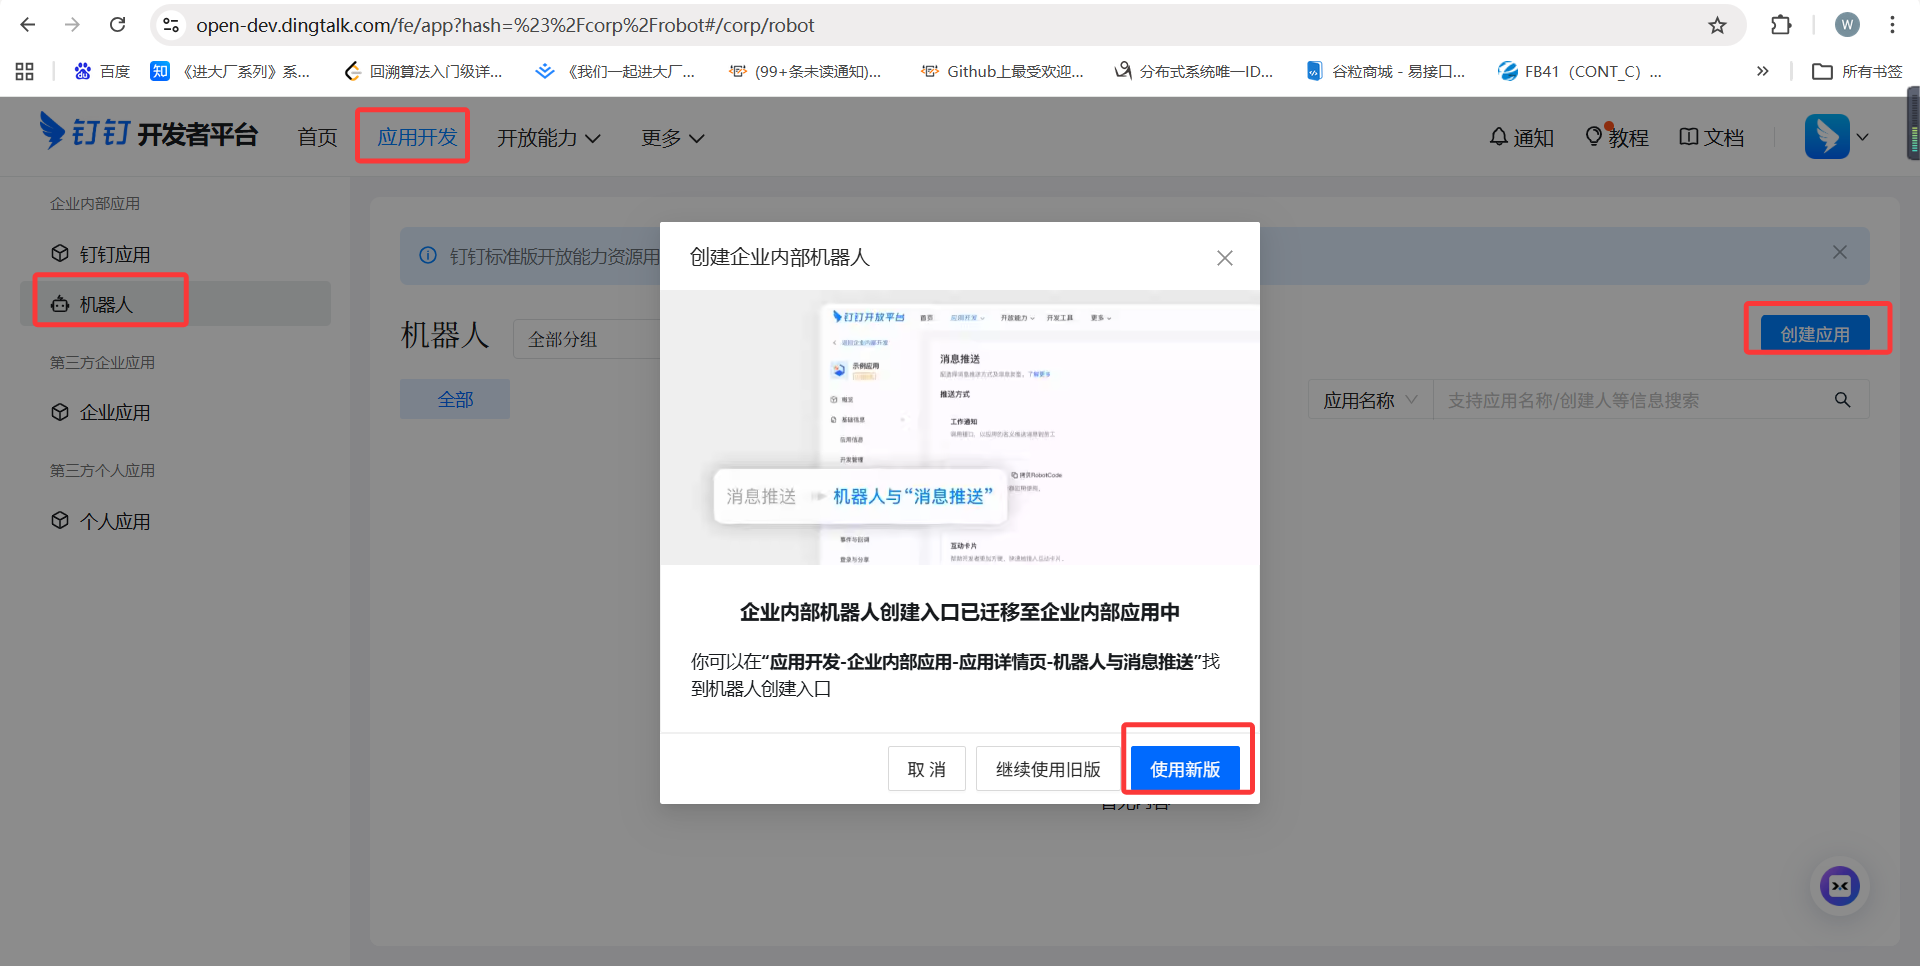The height and width of the screenshot is (966, 1920).
Task: Expand the 更多 dropdown menu
Action: coord(673,138)
